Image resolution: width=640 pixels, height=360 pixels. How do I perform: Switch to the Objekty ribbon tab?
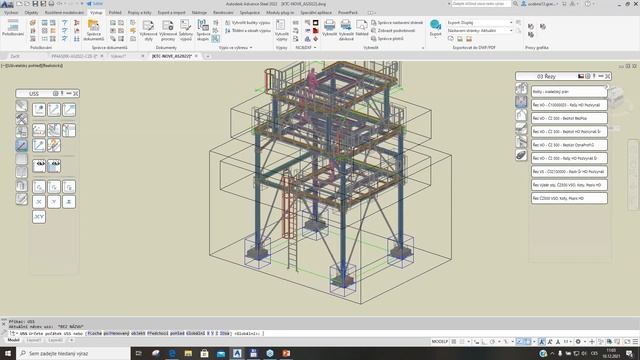31,13
